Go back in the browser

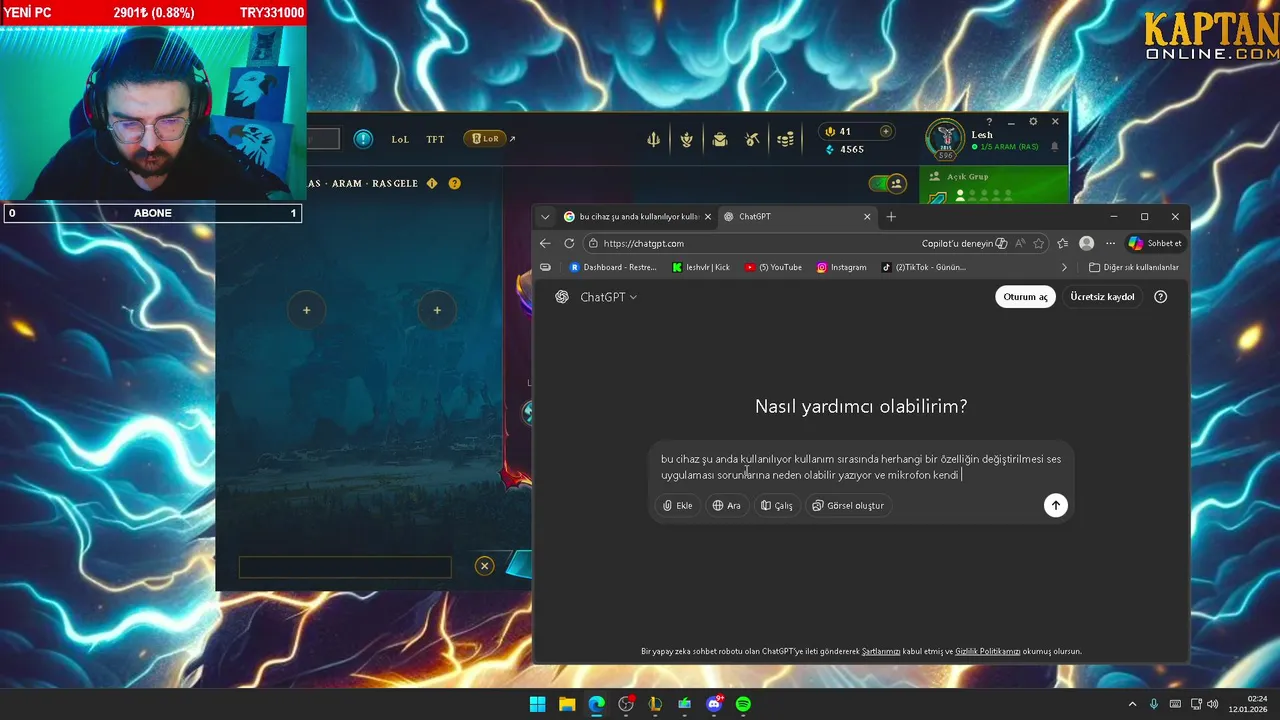coord(545,243)
